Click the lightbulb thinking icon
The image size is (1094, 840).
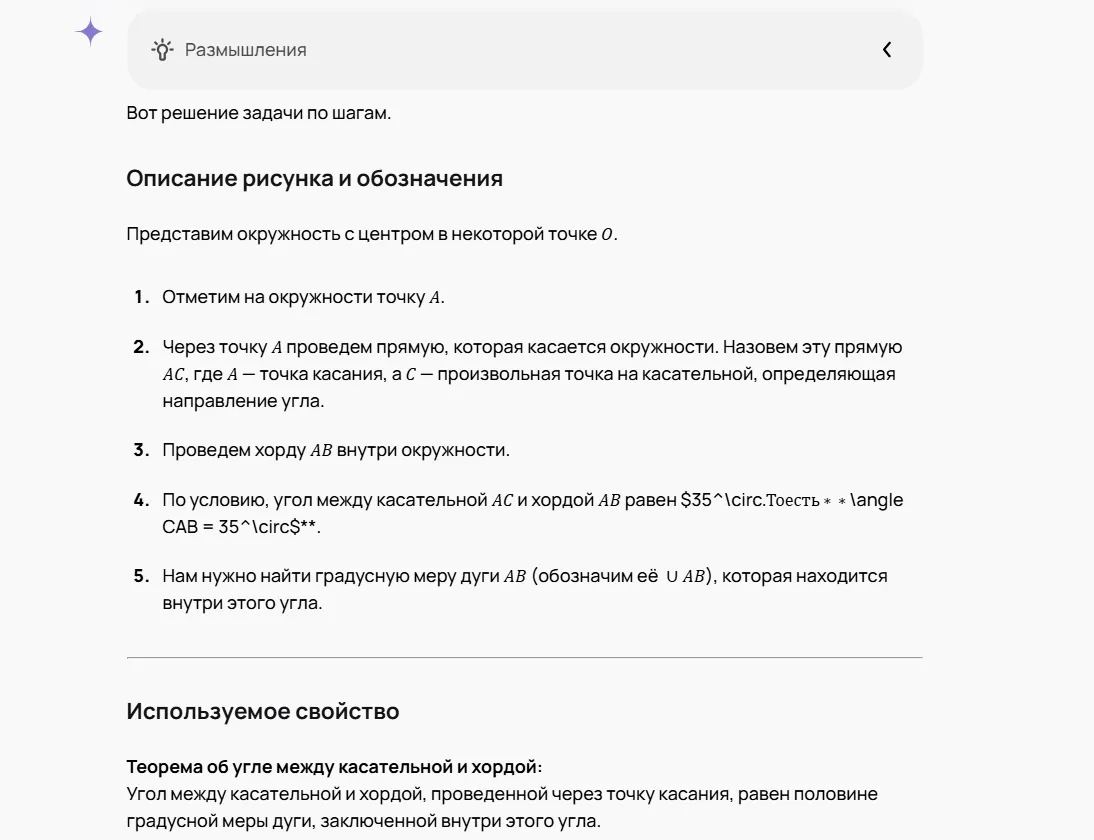click(x=162, y=50)
